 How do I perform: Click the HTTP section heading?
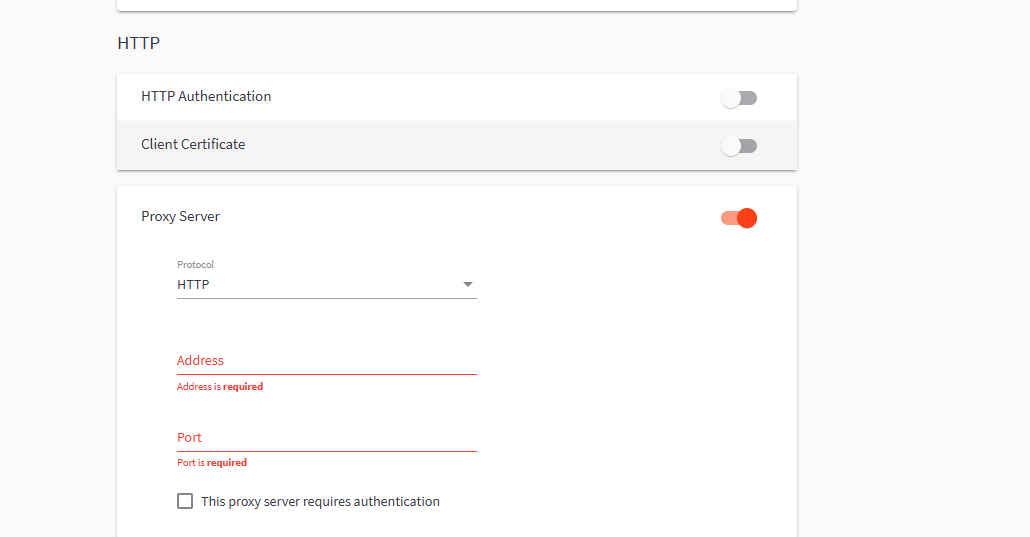tap(138, 44)
